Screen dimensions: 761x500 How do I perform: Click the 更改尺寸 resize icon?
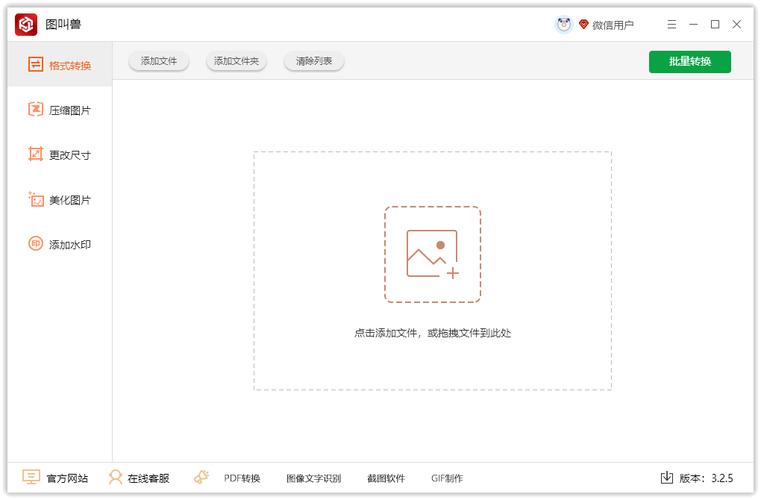click(x=35, y=154)
